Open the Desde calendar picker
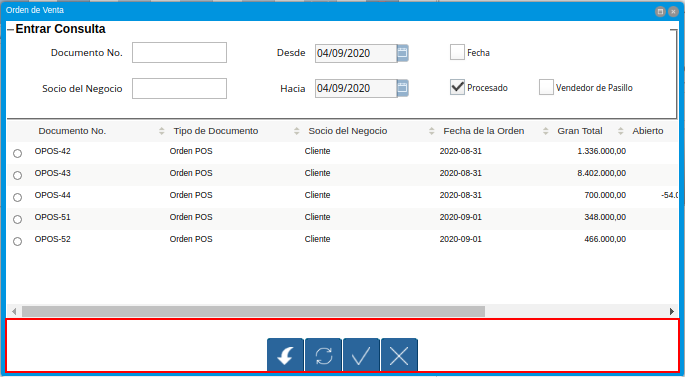 coord(402,53)
